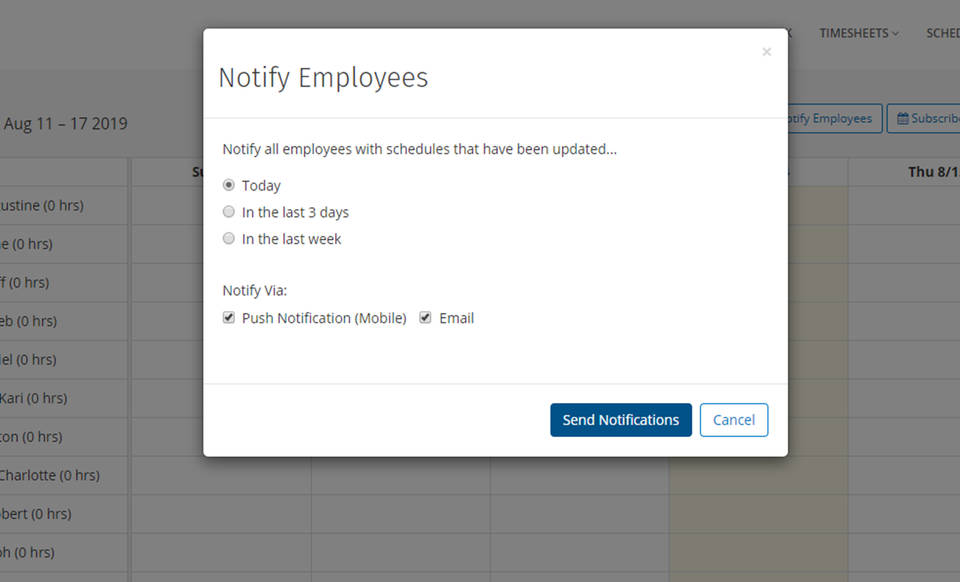
Task: Click the ton (0 hrs) employee row
Action: pyautogui.click(x=31, y=436)
